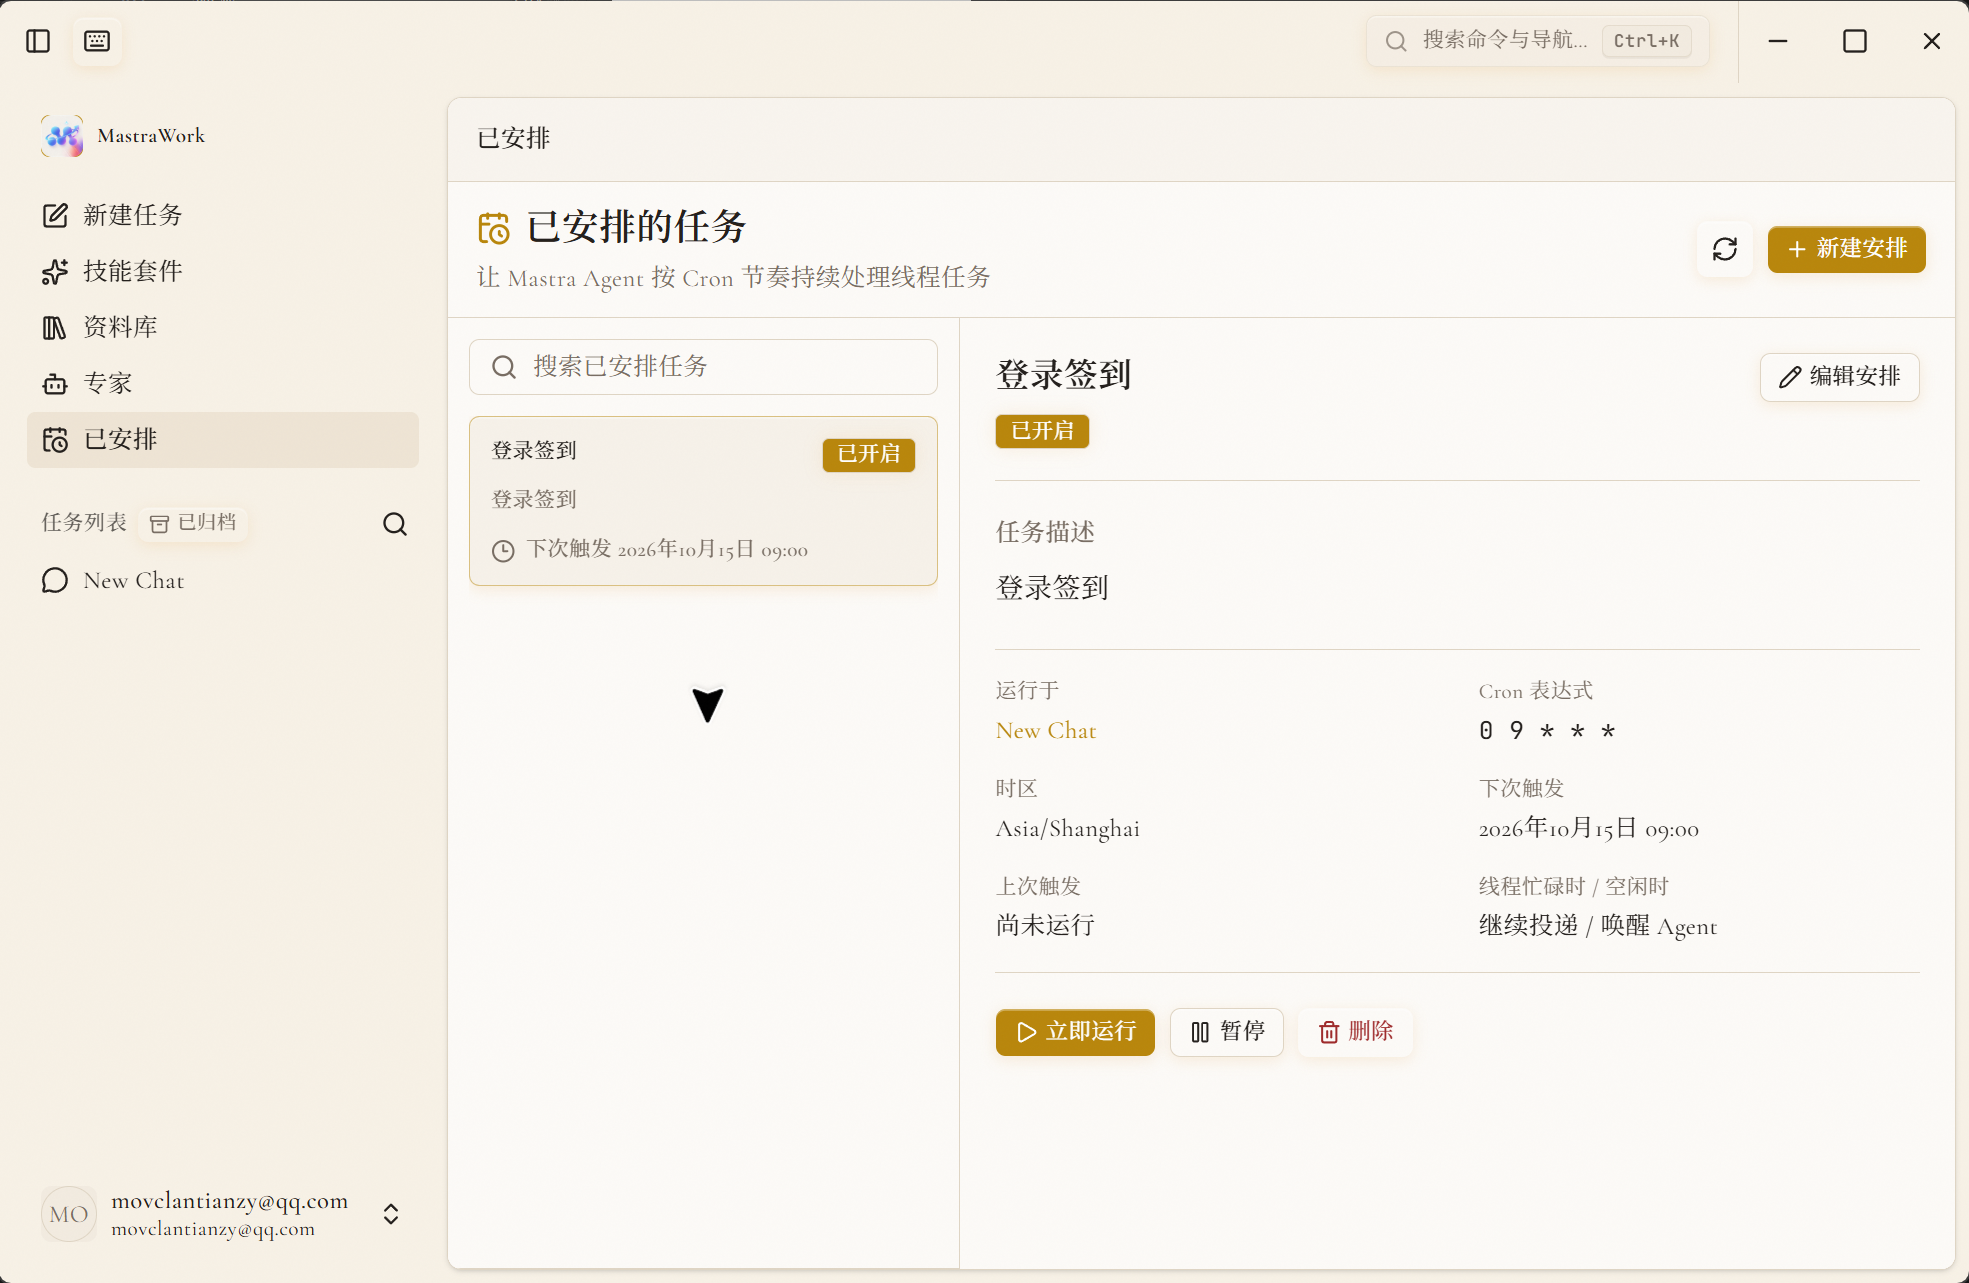Run schedule now with 立即运行
The image size is (1969, 1283).
tap(1075, 1032)
